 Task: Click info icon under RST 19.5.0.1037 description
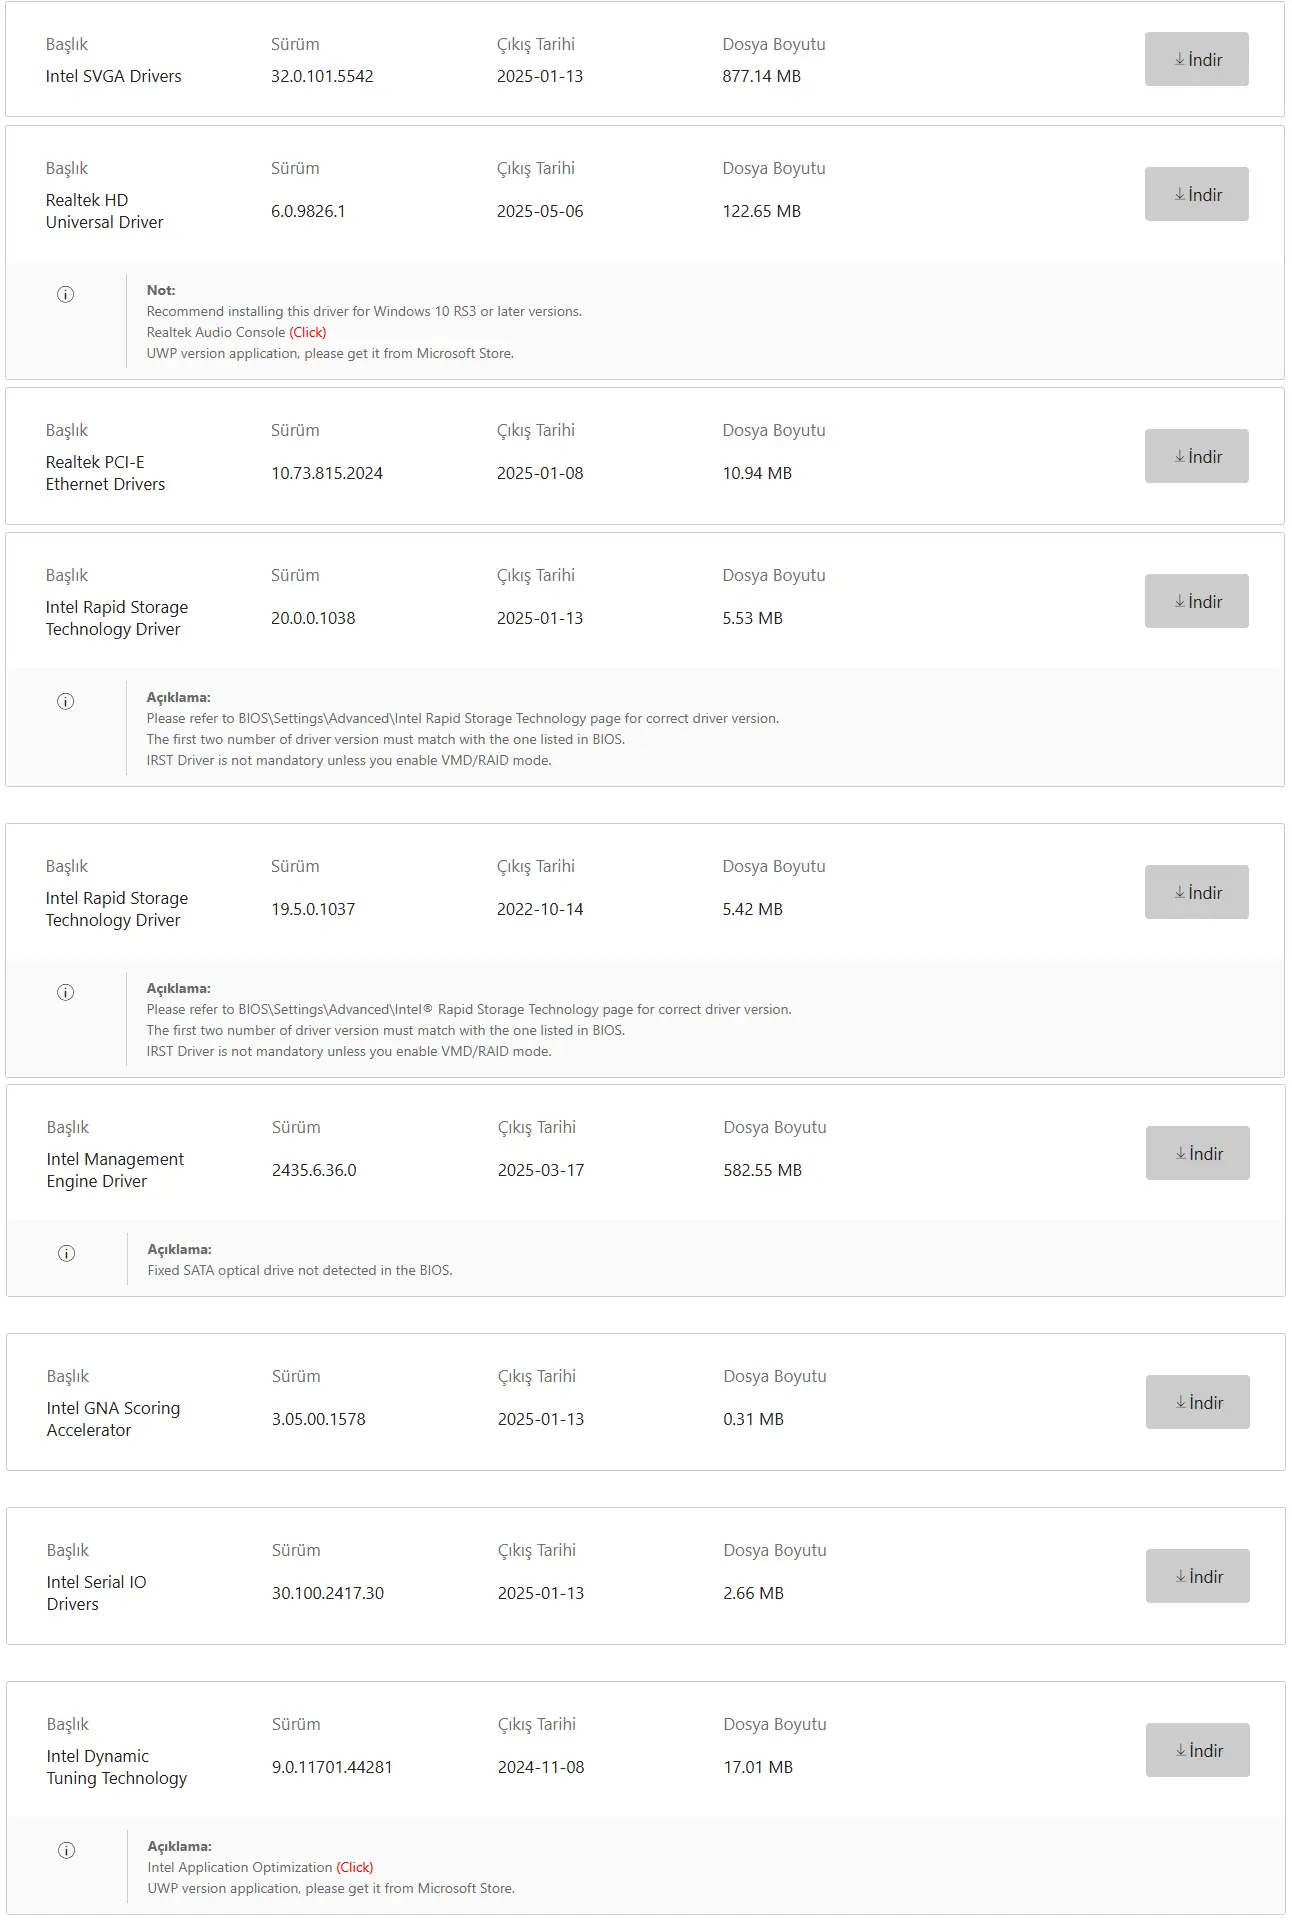(x=66, y=992)
